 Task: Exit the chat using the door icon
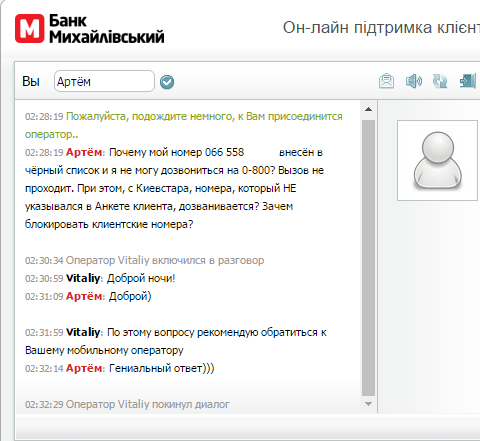[468, 81]
